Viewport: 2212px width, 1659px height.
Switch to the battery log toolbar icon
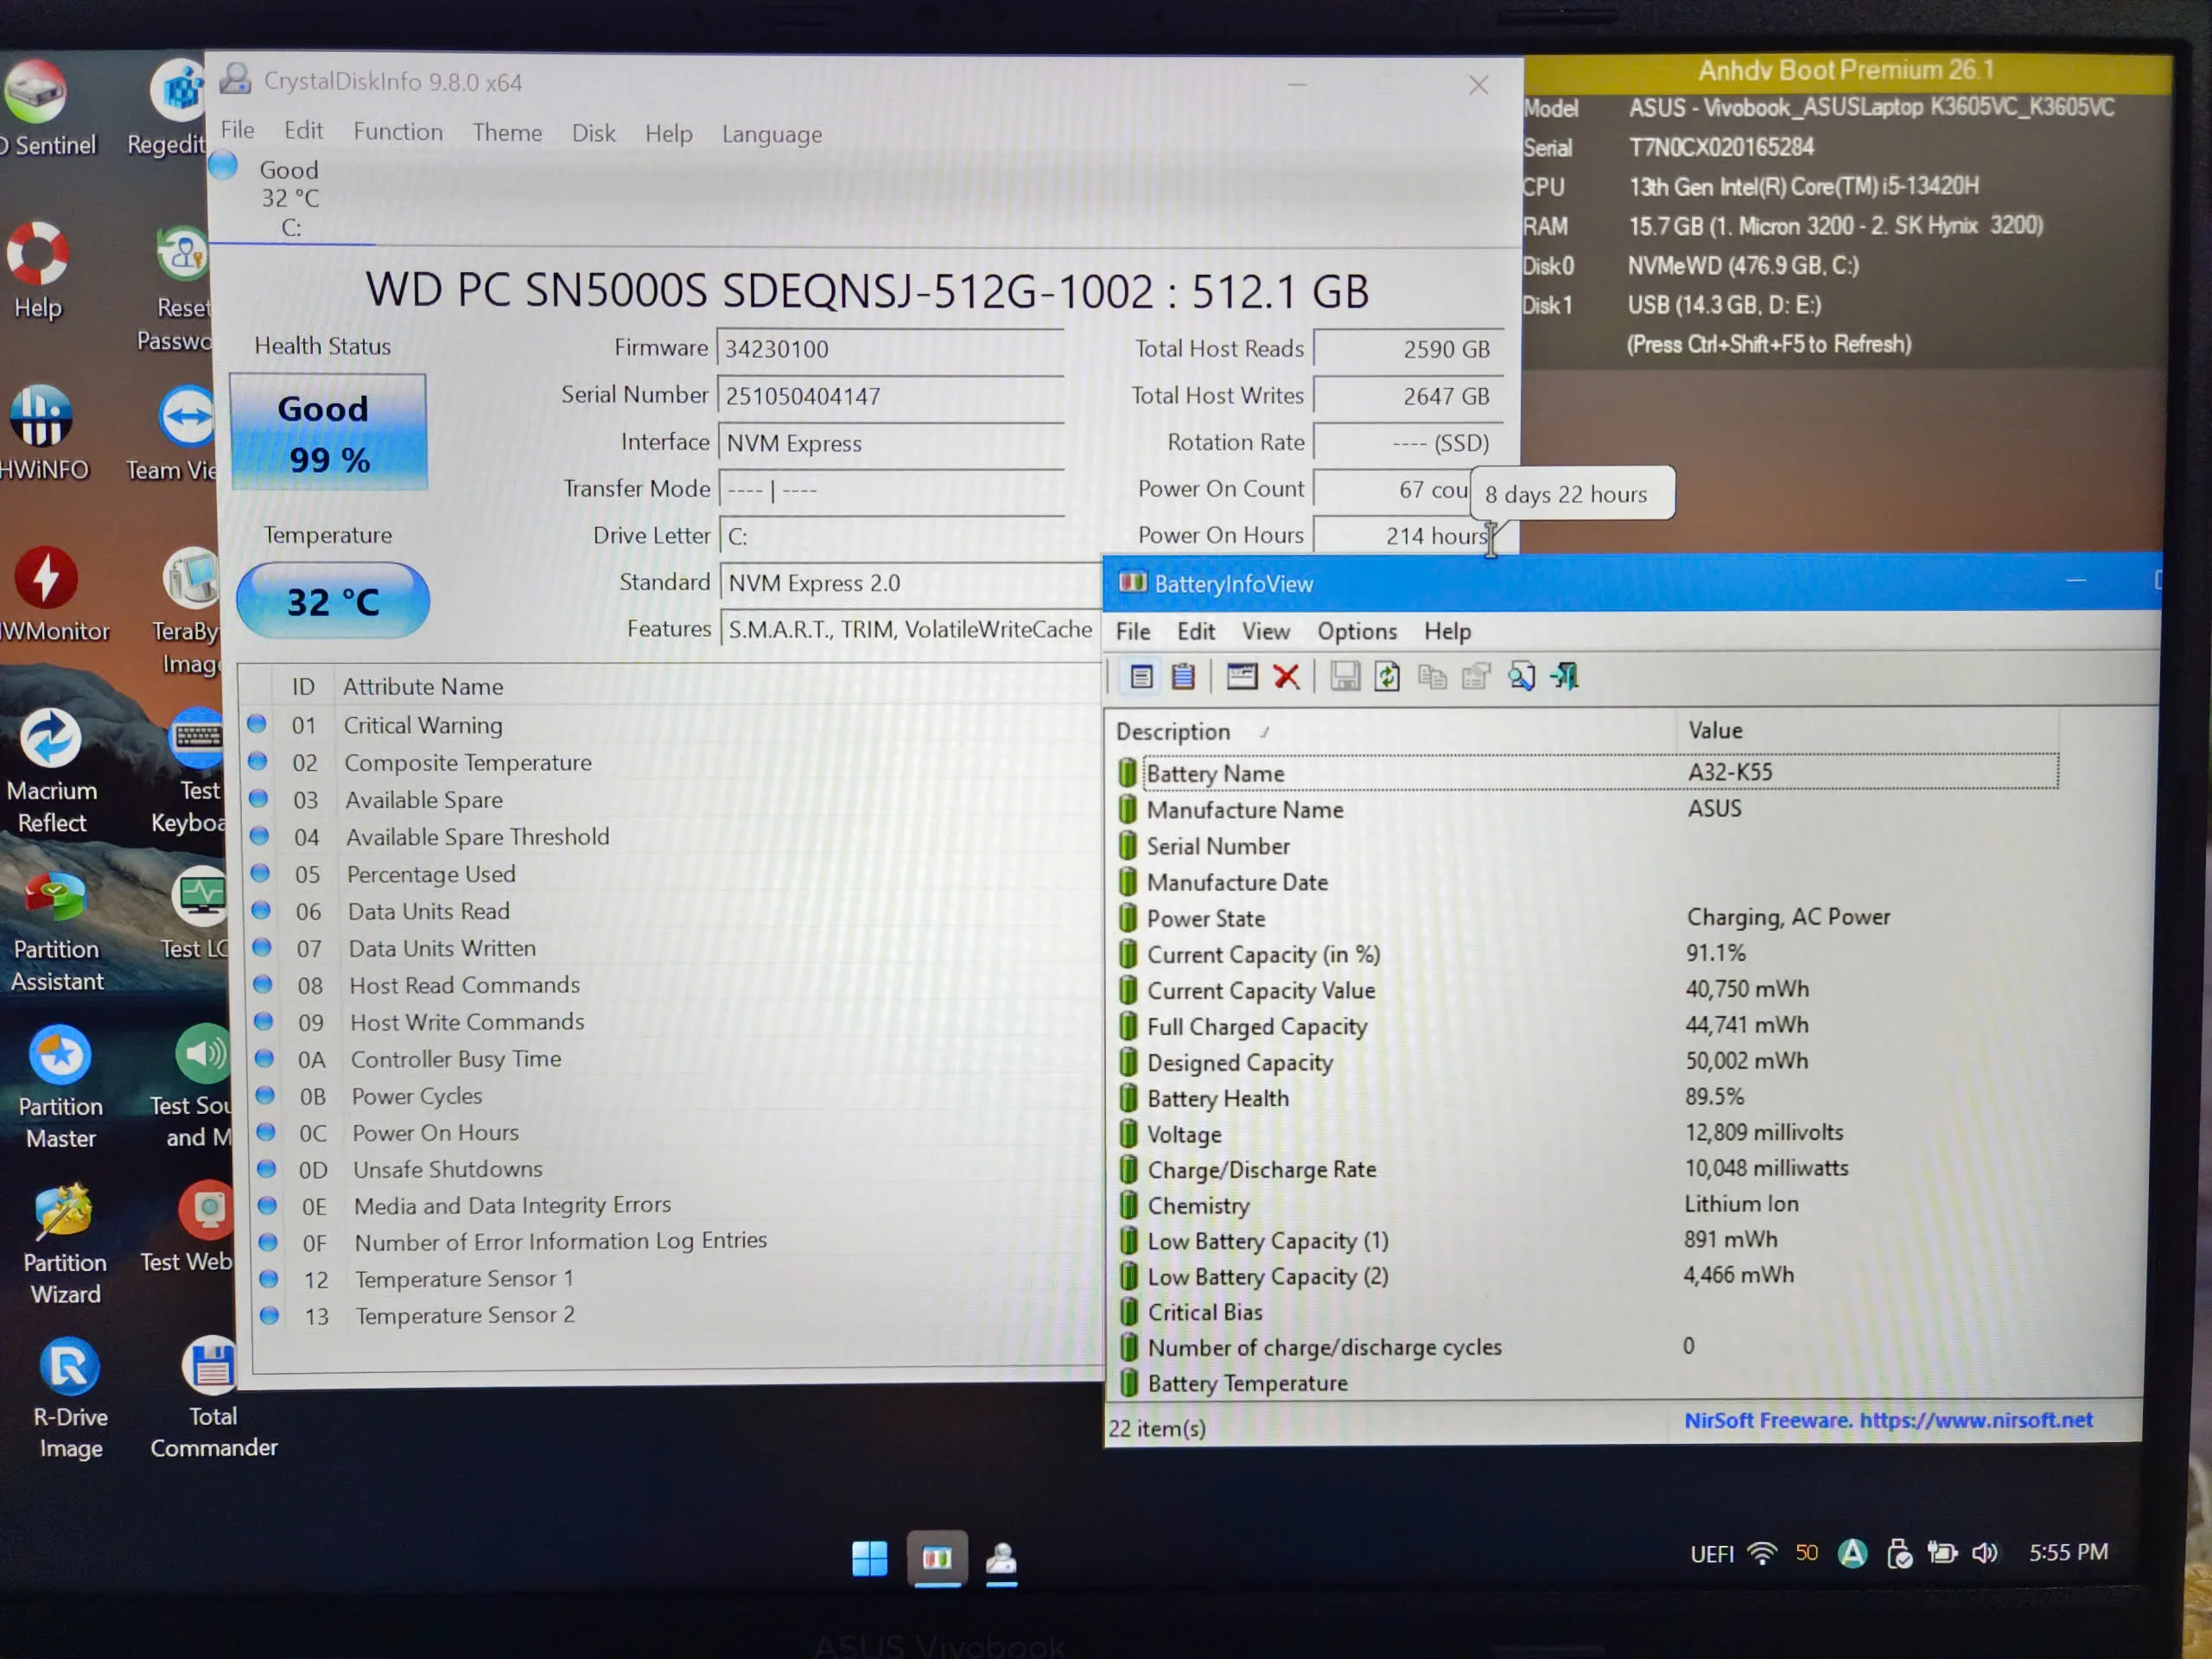click(x=1183, y=677)
